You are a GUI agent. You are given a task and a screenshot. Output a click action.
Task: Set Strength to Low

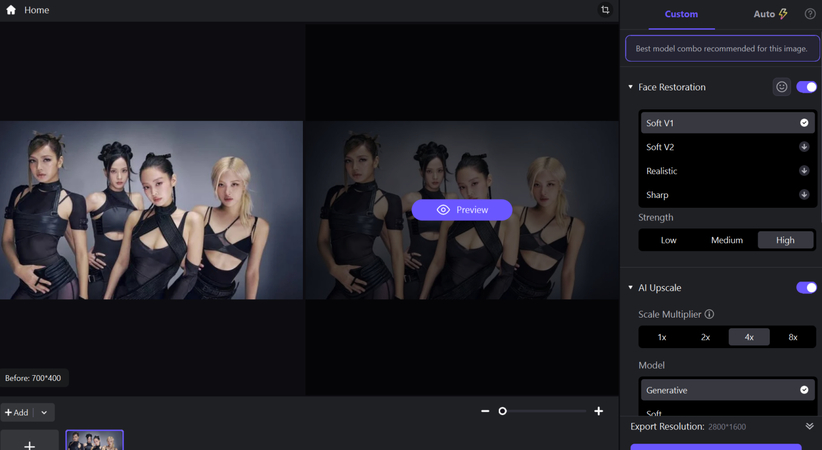click(x=668, y=240)
